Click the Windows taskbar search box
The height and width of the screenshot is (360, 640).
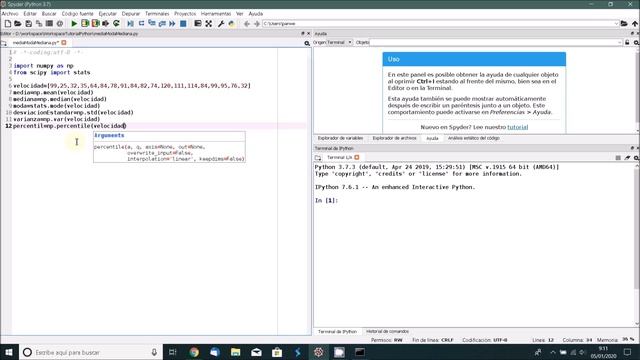(x=91, y=352)
